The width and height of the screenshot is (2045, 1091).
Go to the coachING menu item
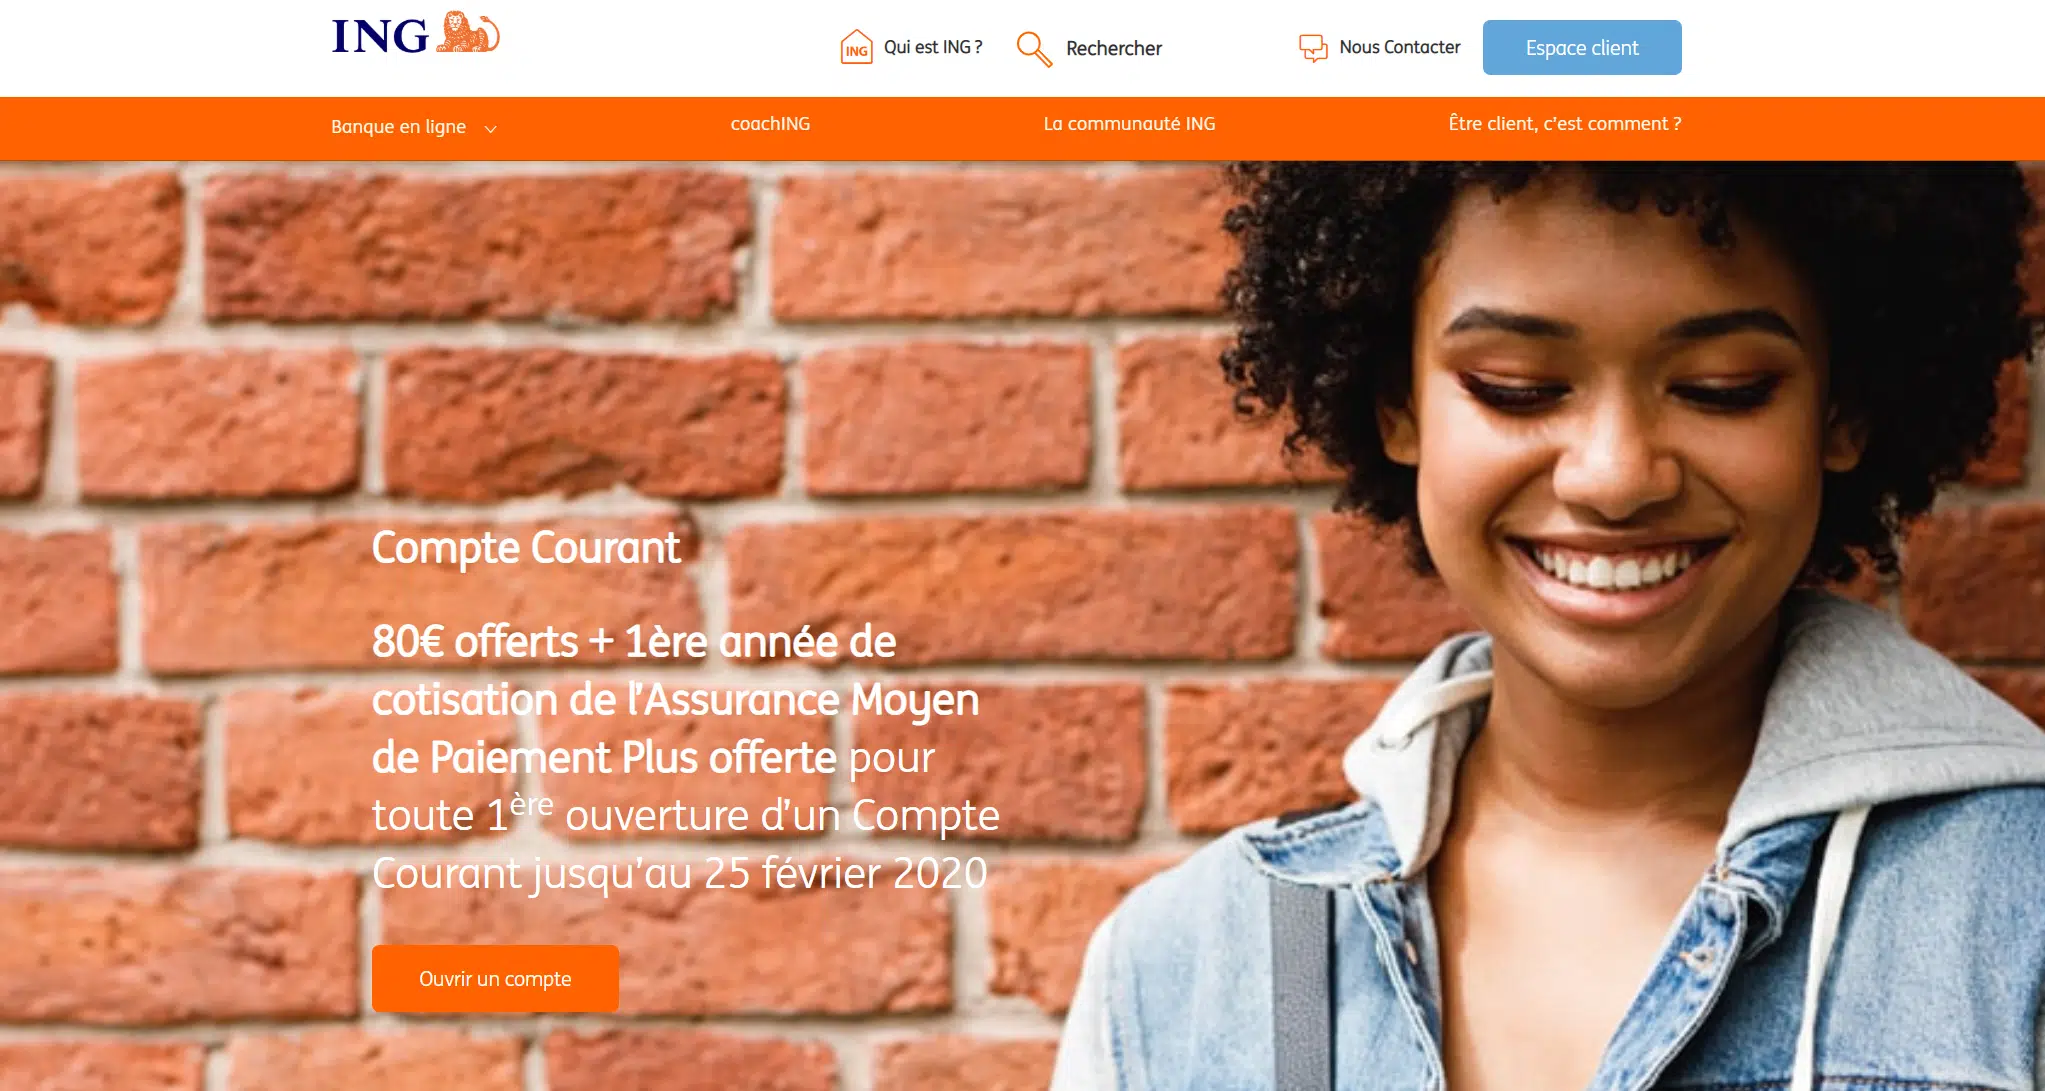pyautogui.click(x=770, y=124)
